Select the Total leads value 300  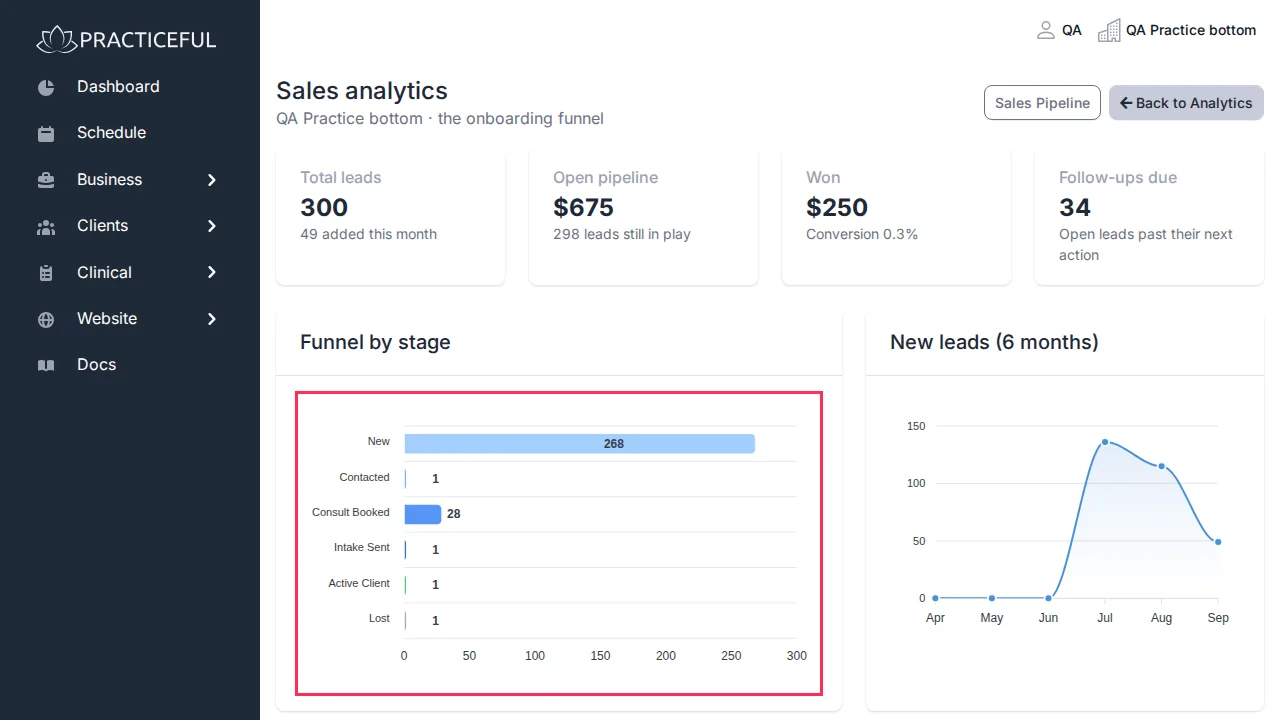click(324, 207)
